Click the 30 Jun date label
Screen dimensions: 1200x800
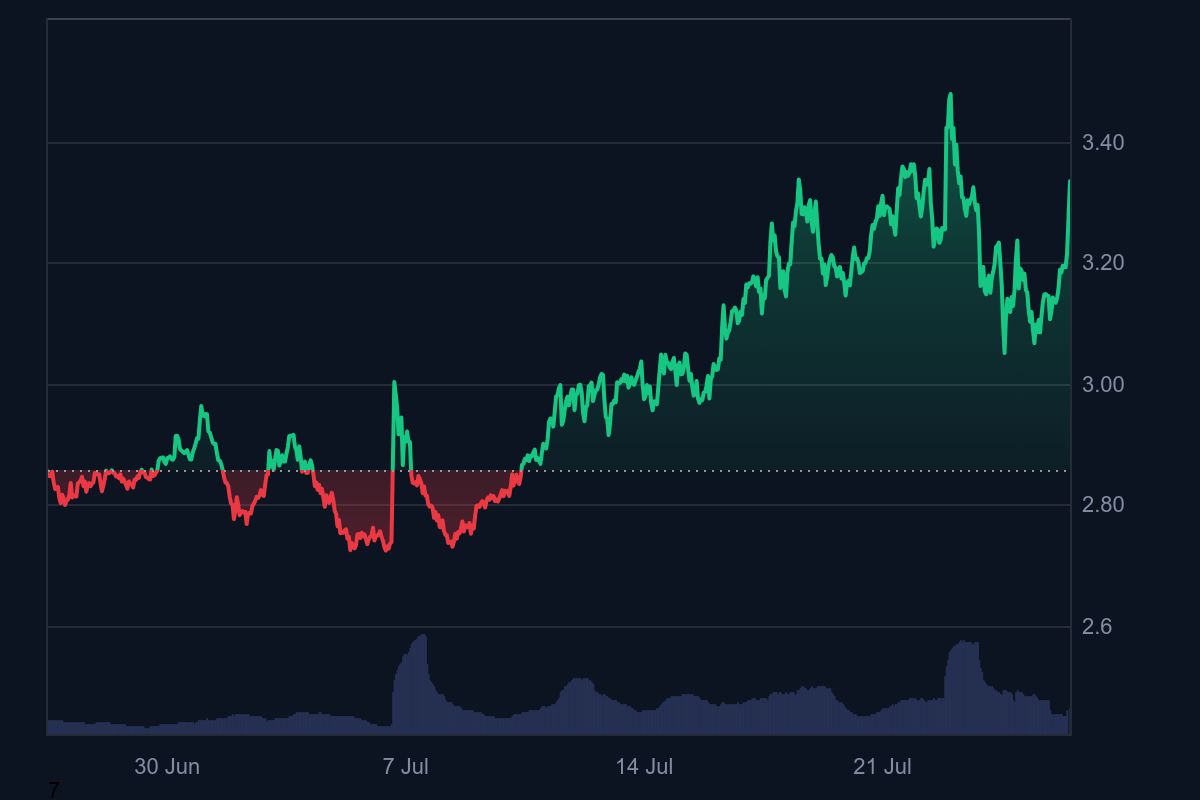[x=167, y=767]
